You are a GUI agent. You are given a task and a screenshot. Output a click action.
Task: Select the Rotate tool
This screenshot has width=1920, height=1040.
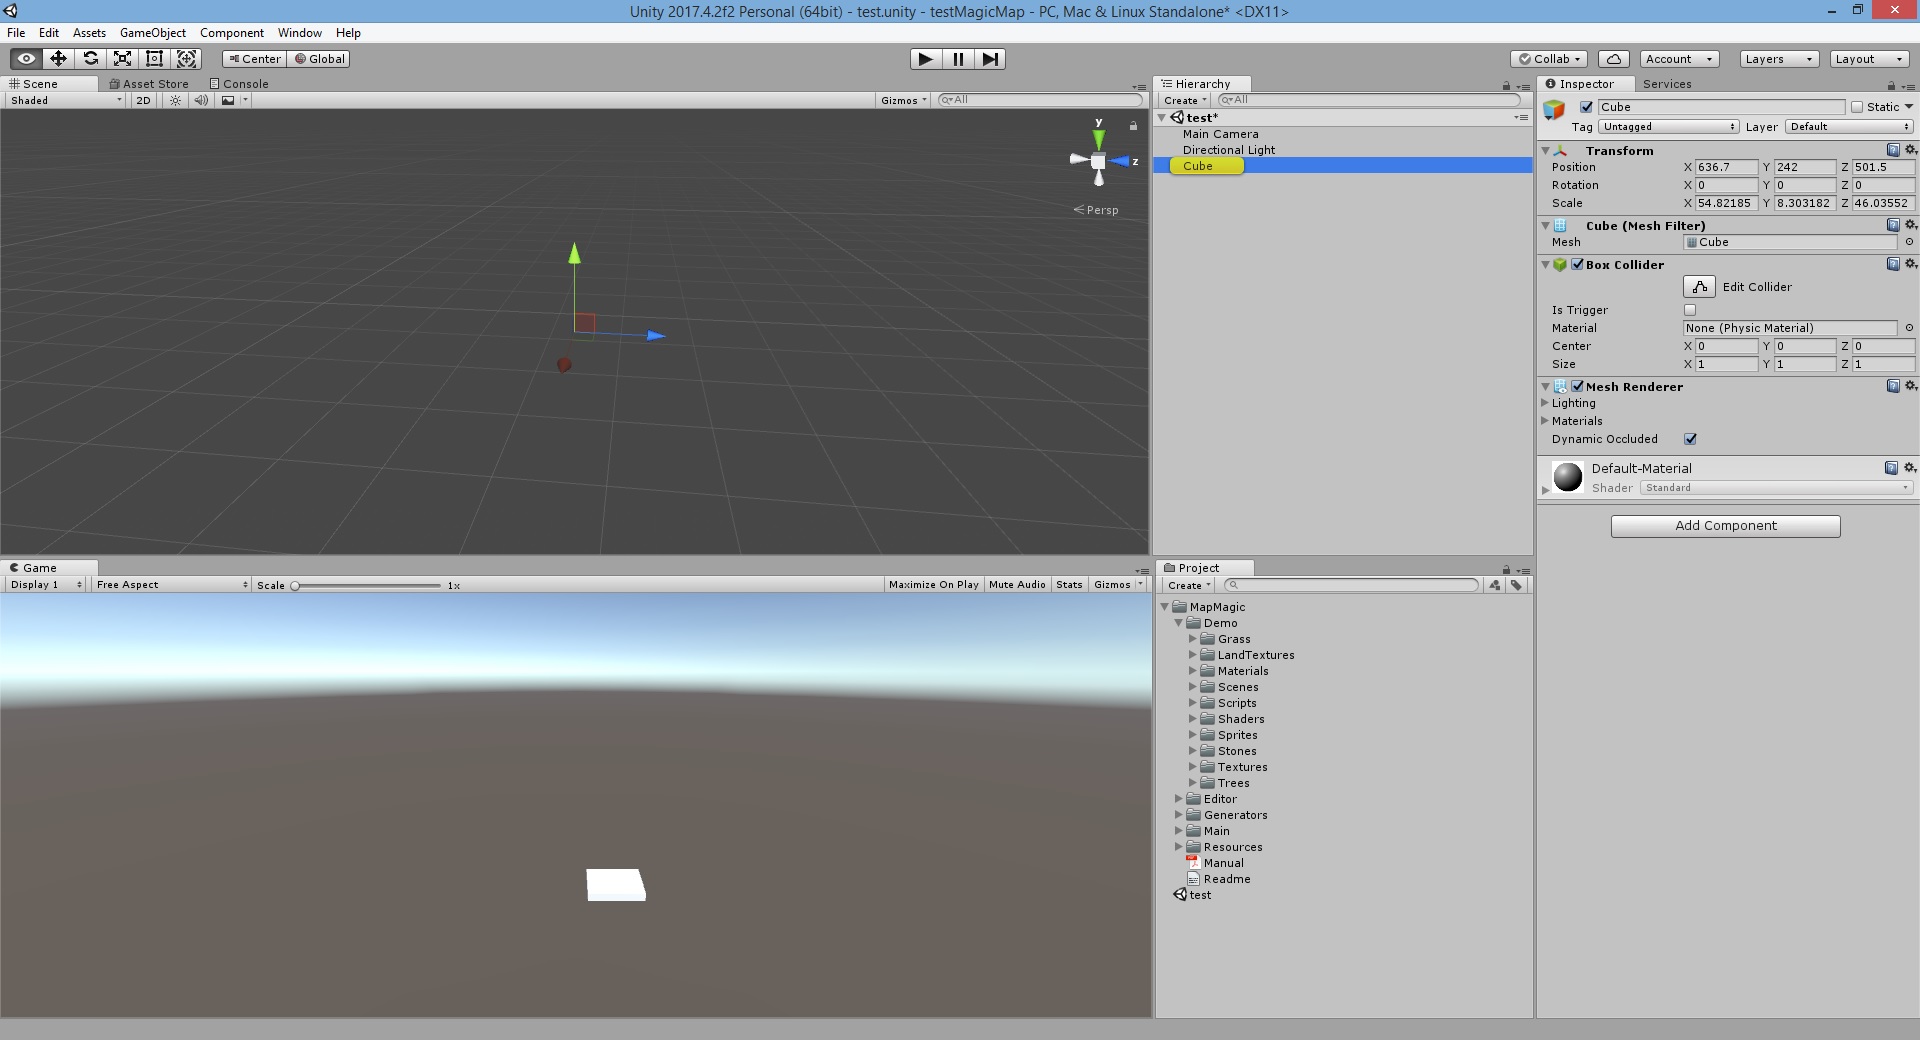pyautogui.click(x=90, y=59)
